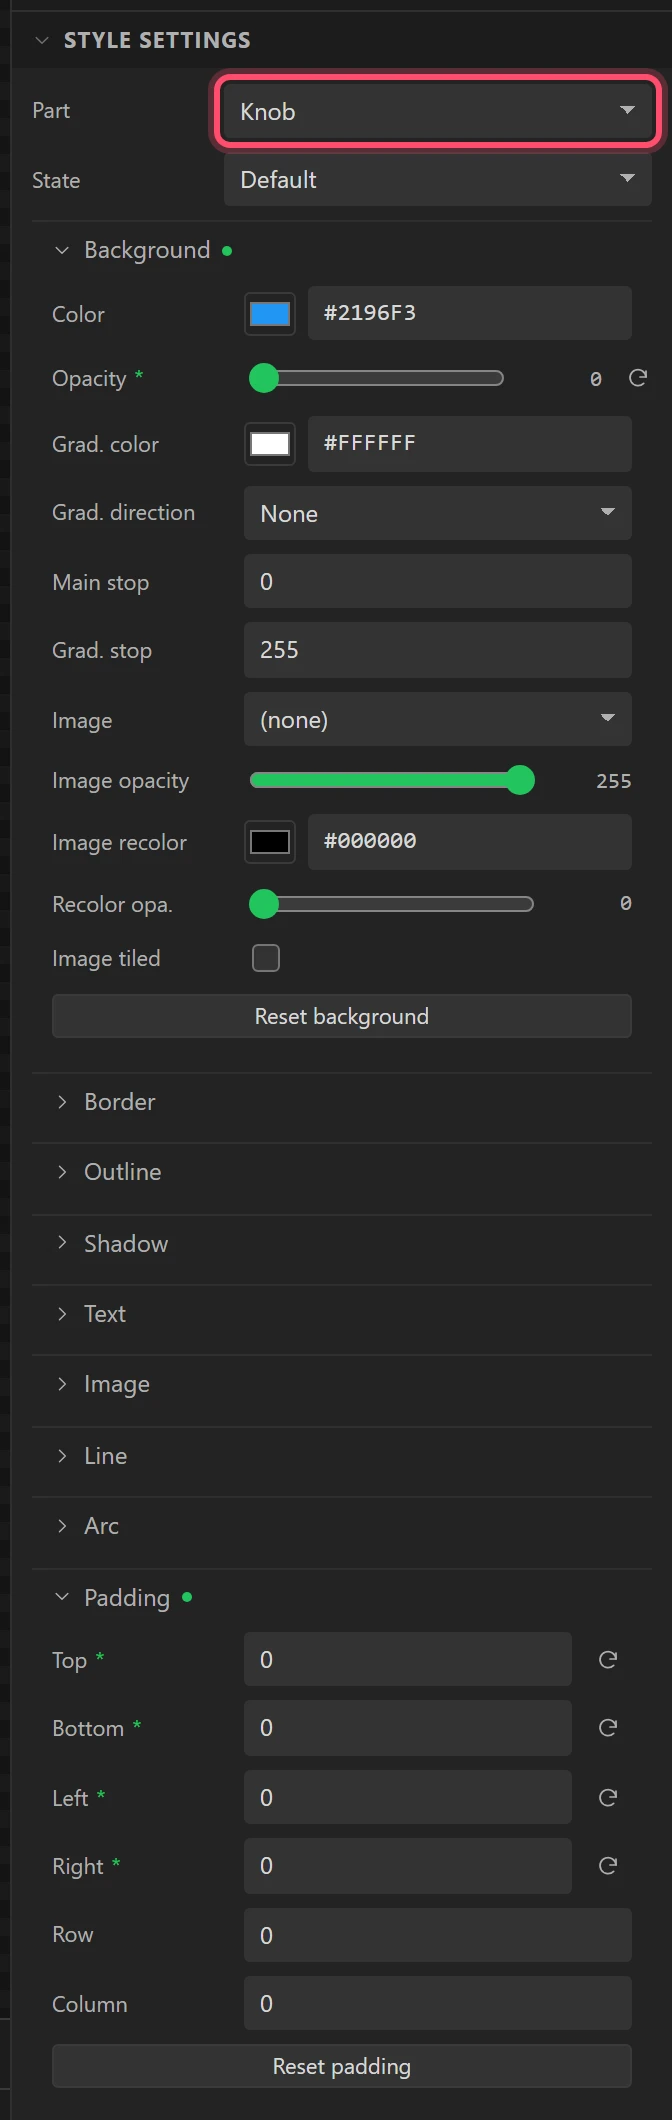Viewport: 672px width, 2120px height.
Task: Collapse the Background section
Action: (x=62, y=250)
